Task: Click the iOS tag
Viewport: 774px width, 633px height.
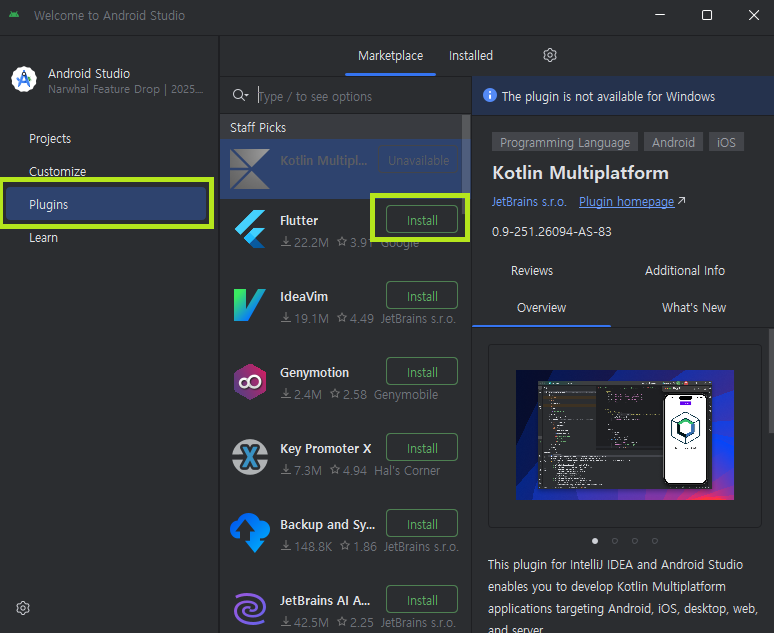Action: pos(726,142)
